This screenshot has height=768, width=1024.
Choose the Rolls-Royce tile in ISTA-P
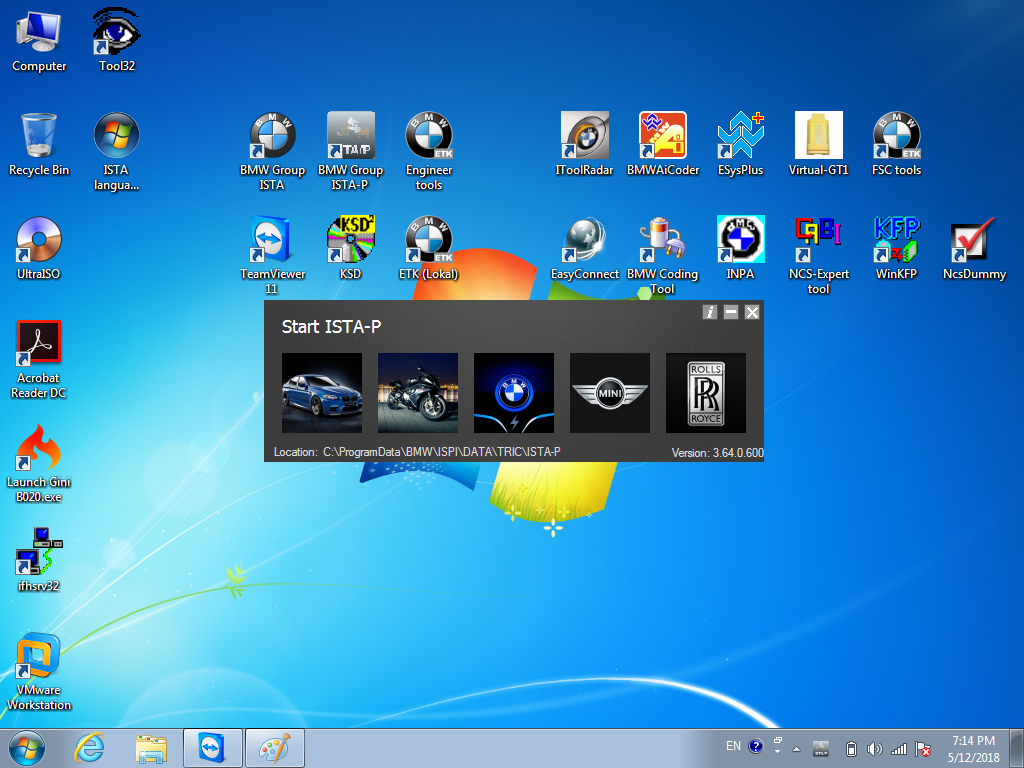[706, 393]
